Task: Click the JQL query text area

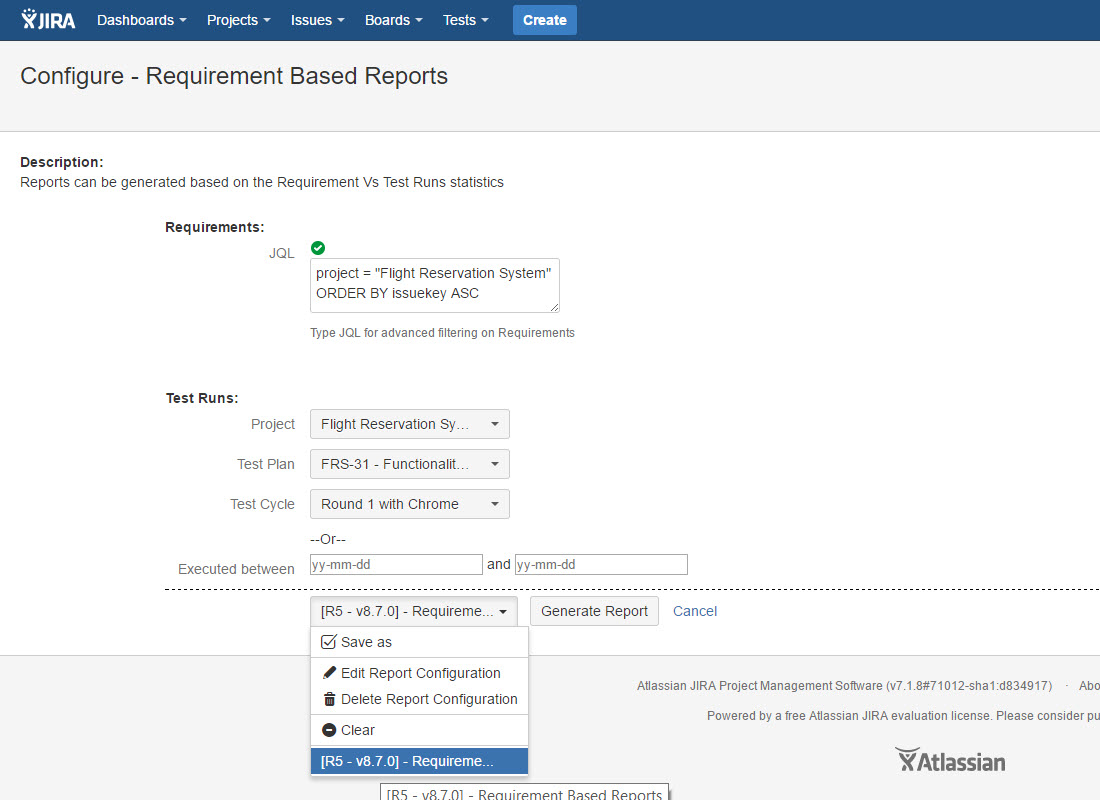Action: 434,285
